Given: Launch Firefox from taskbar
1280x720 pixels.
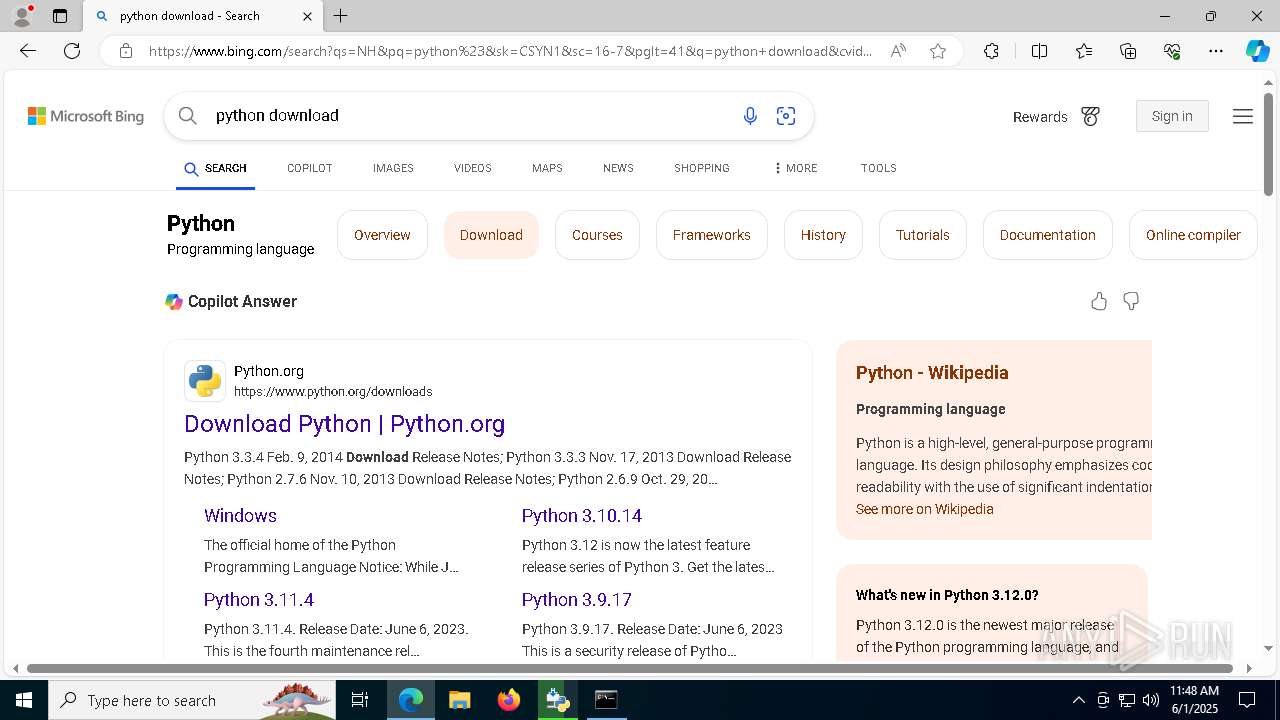Looking at the screenshot, I should point(509,700).
